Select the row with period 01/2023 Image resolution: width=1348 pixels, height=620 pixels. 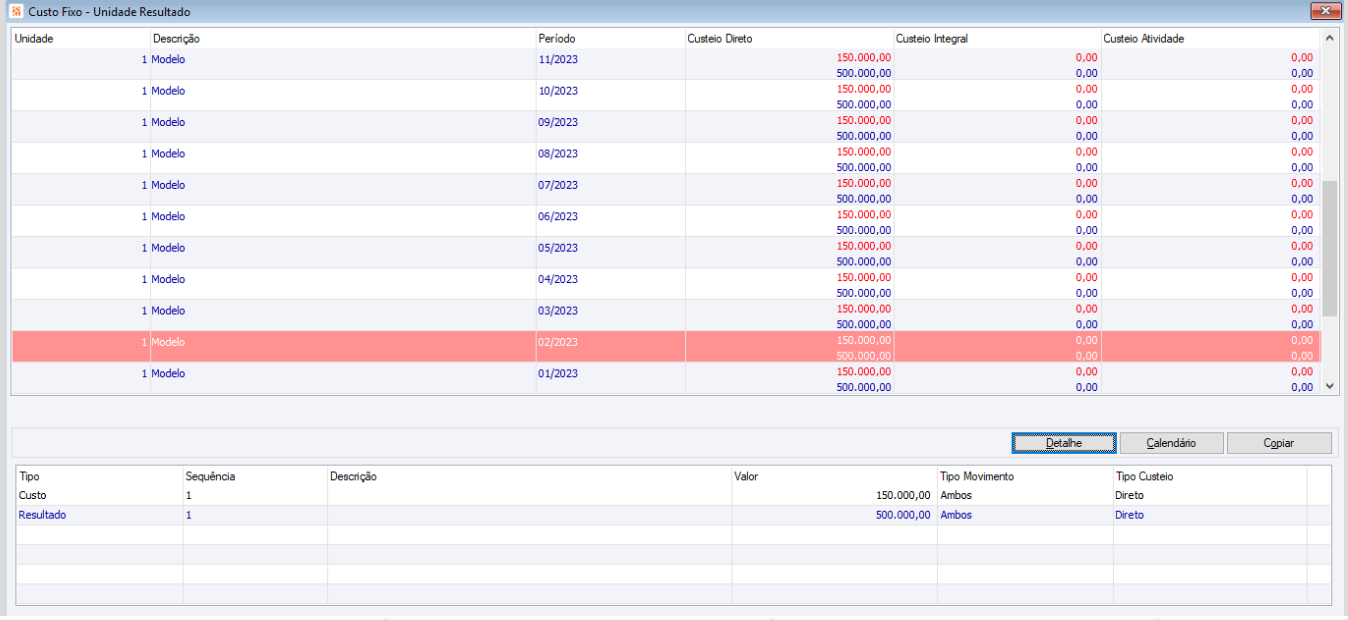[x=666, y=379]
